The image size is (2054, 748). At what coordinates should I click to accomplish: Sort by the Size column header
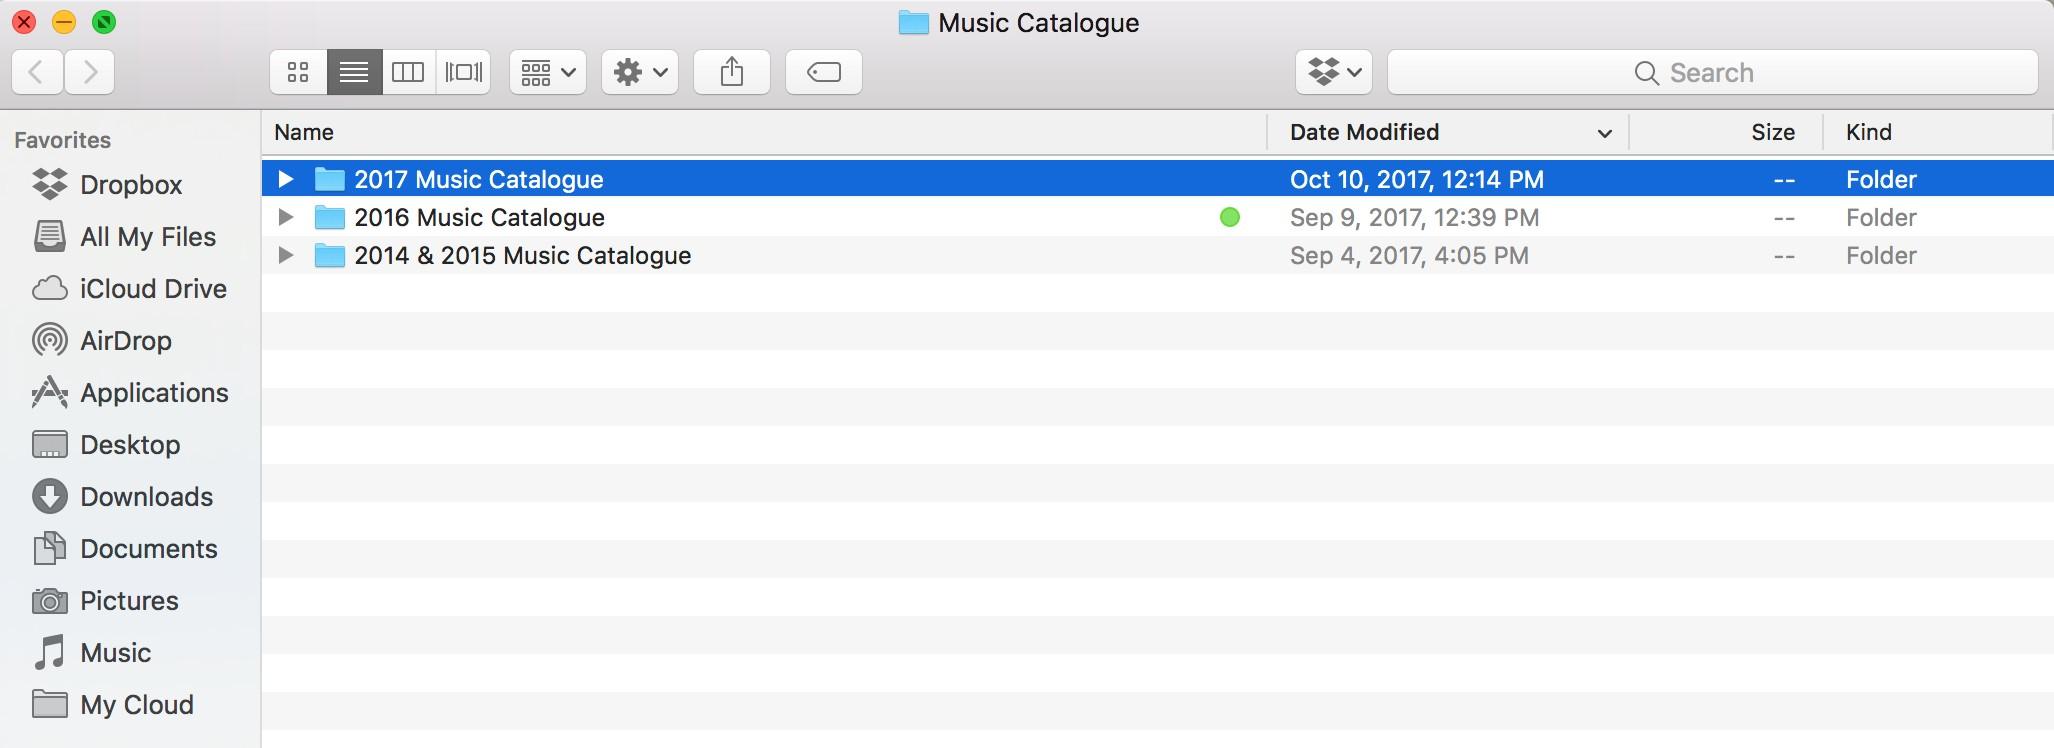point(1773,132)
